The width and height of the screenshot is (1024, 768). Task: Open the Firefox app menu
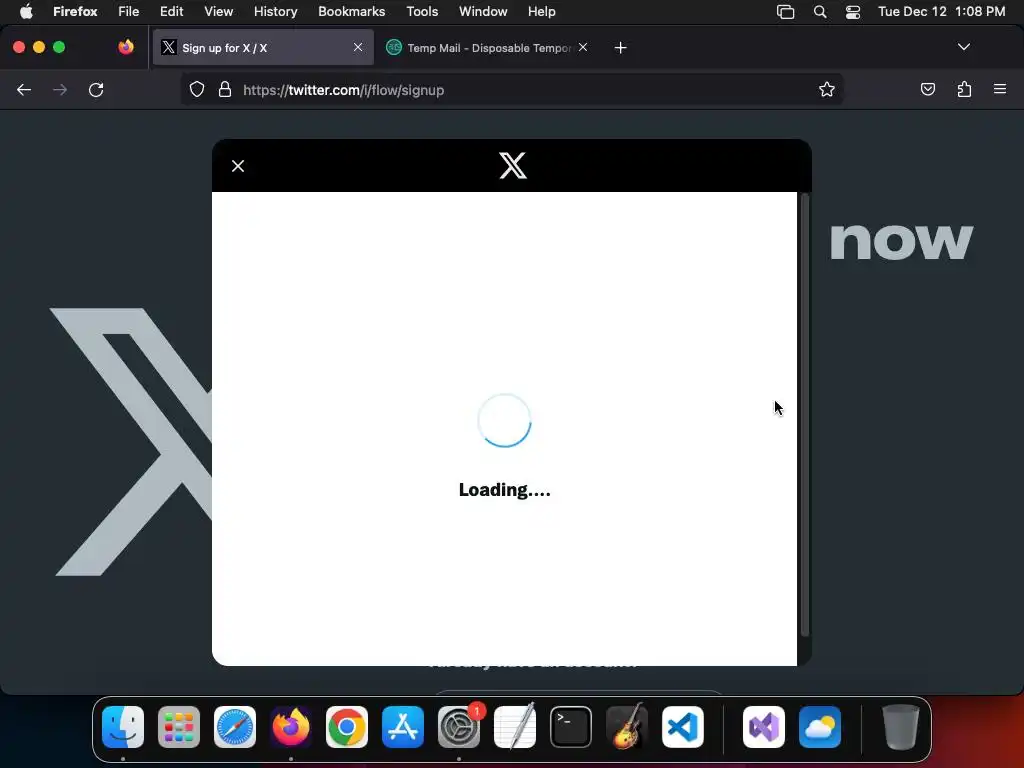pyautogui.click(x=75, y=11)
